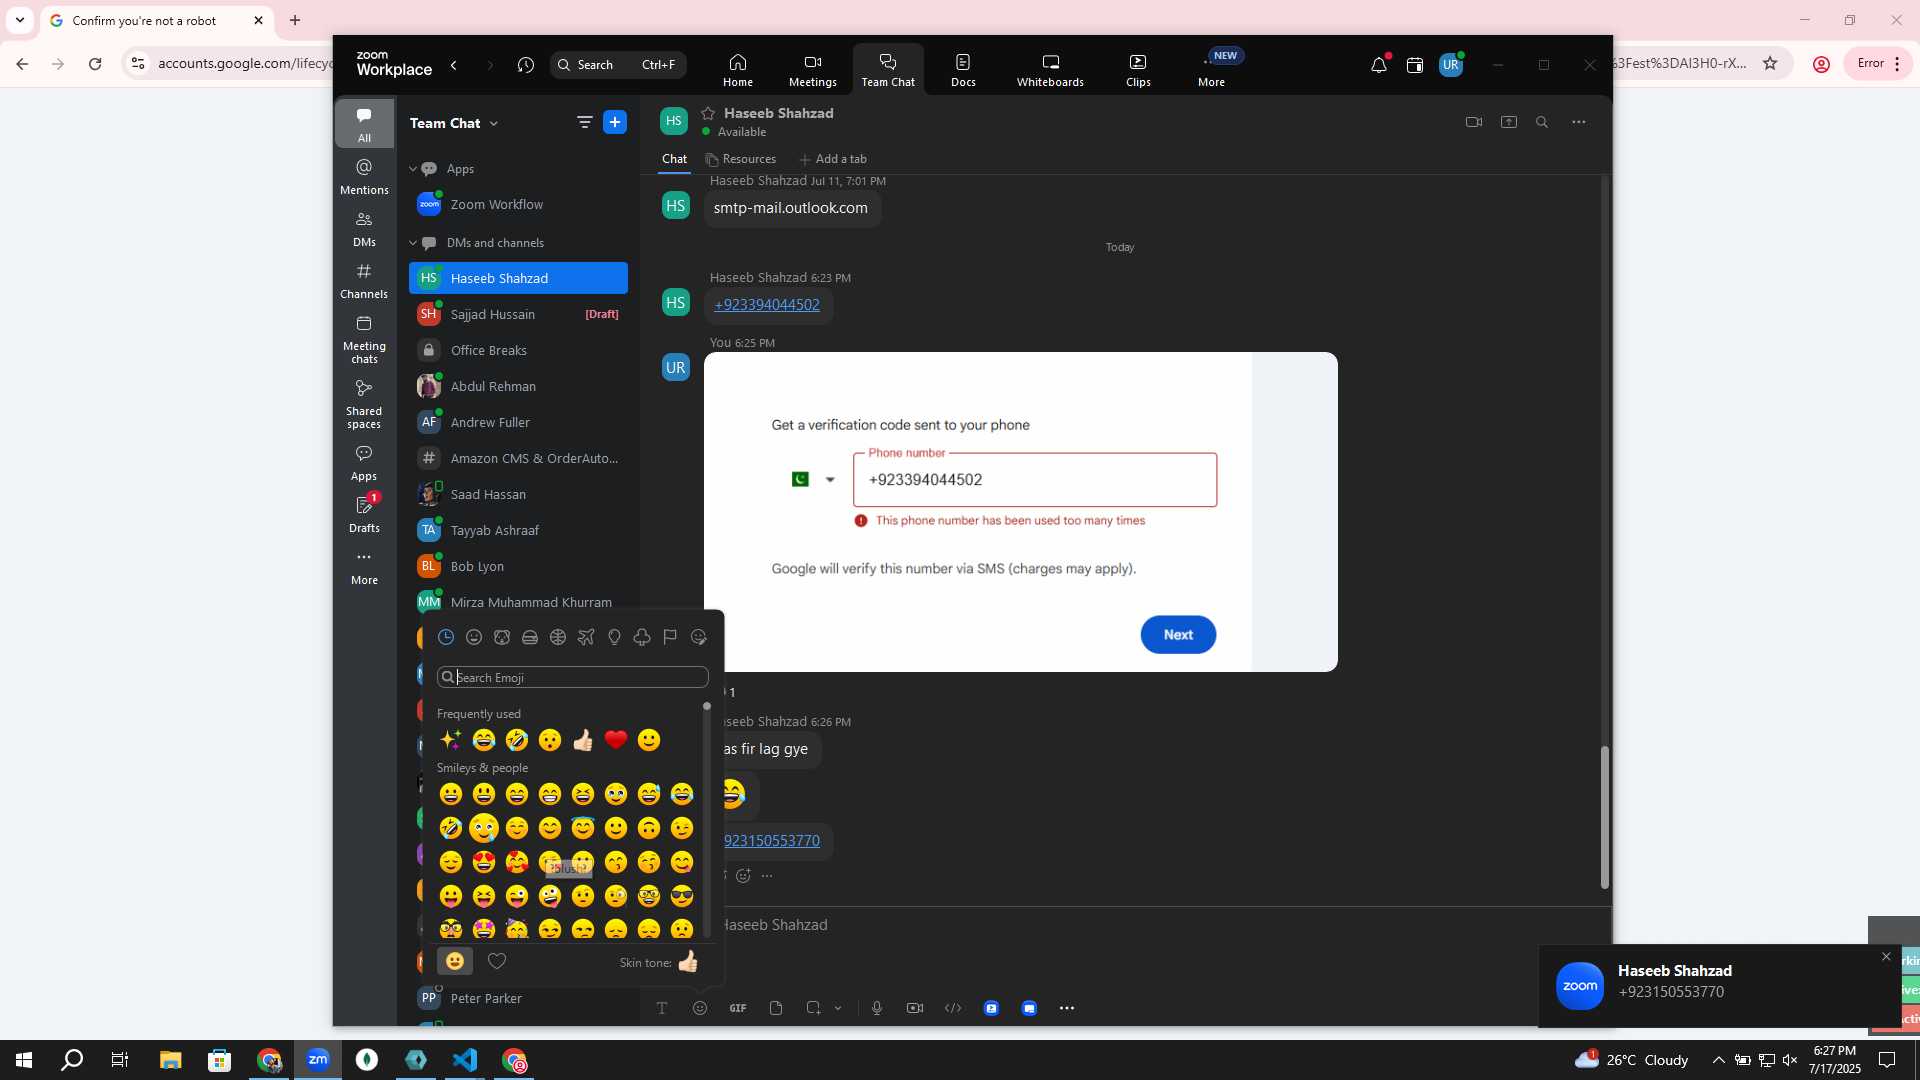Open Windows Start menu
Image resolution: width=1920 pixels, height=1080 pixels.
24,1060
